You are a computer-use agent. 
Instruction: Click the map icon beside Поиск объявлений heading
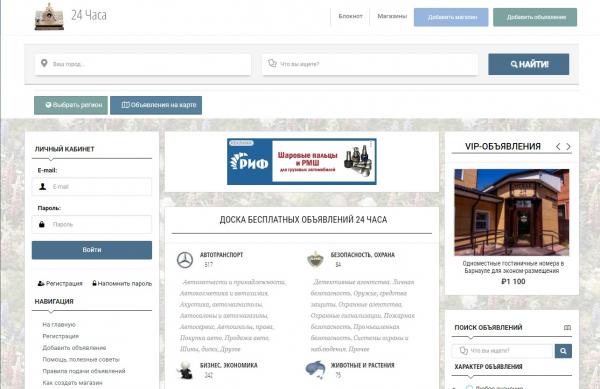tap(567, 327)
